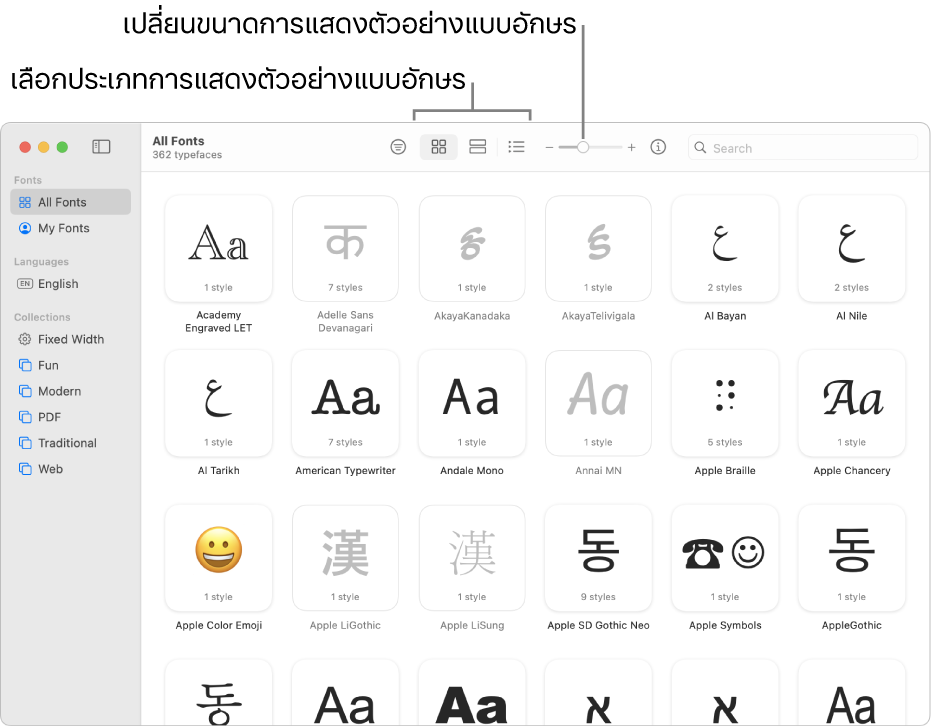Click the All Fonts grid icon in sidebar

click(x=24, y=202)
